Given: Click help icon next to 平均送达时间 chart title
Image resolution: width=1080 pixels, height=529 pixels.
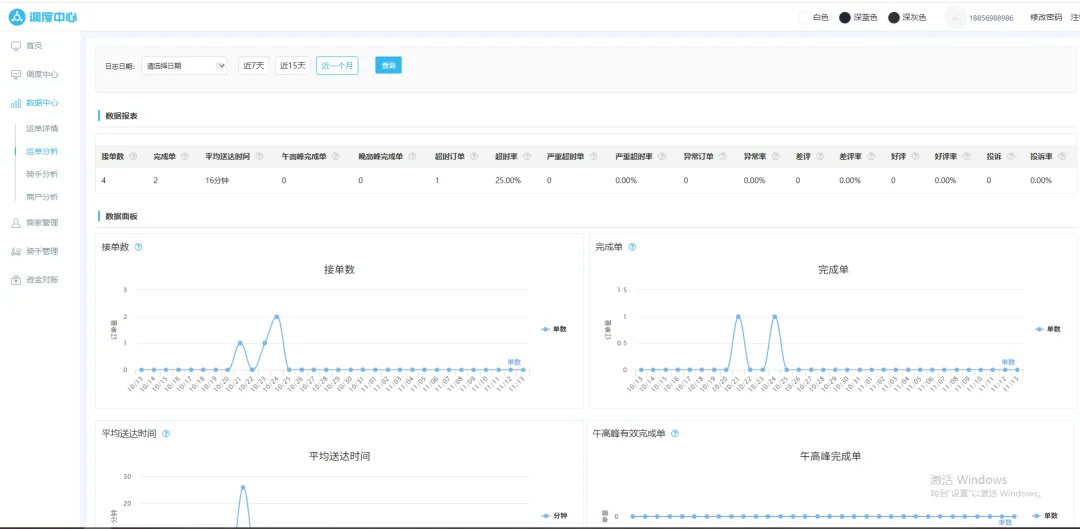Looking at the screenshot, I should 166,434.
